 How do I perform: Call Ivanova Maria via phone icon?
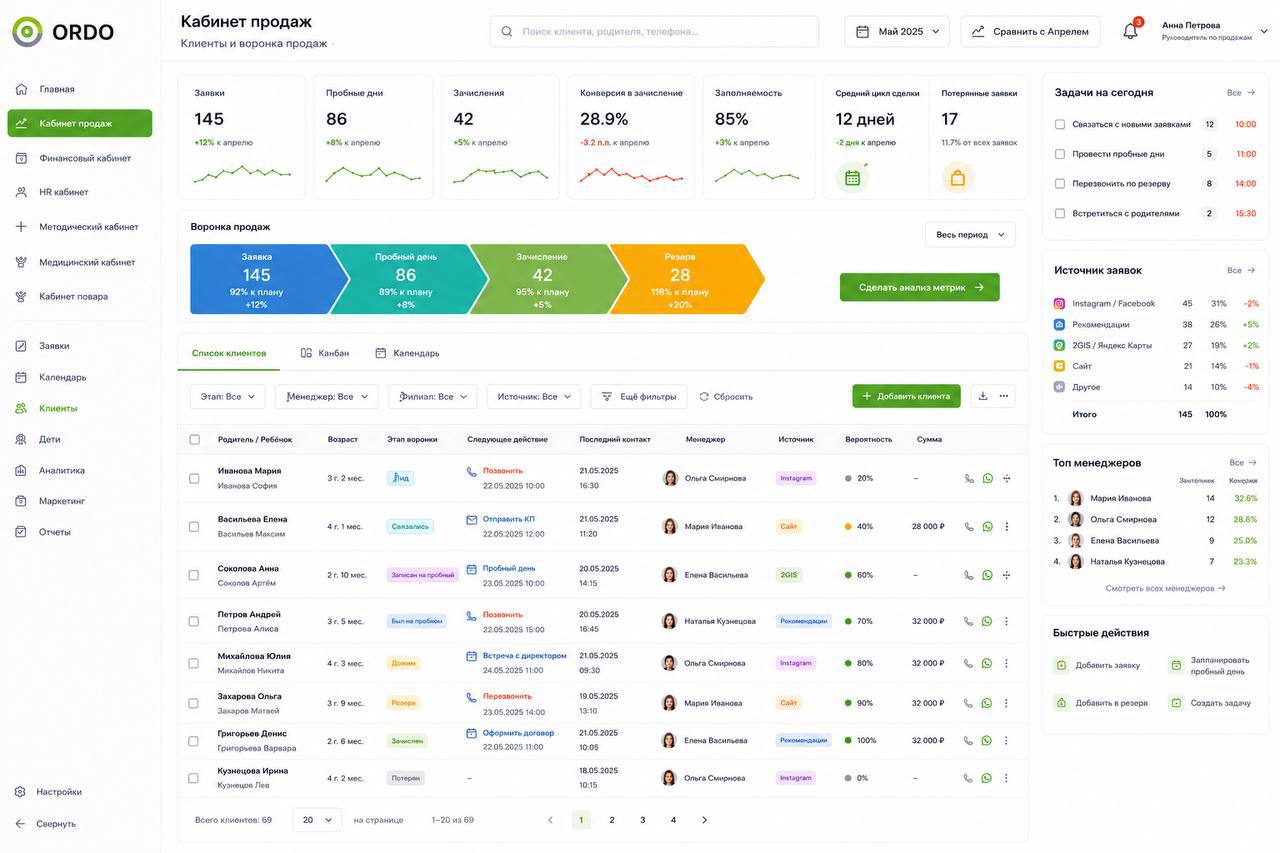pyautogui.click(x=968, y=478)
